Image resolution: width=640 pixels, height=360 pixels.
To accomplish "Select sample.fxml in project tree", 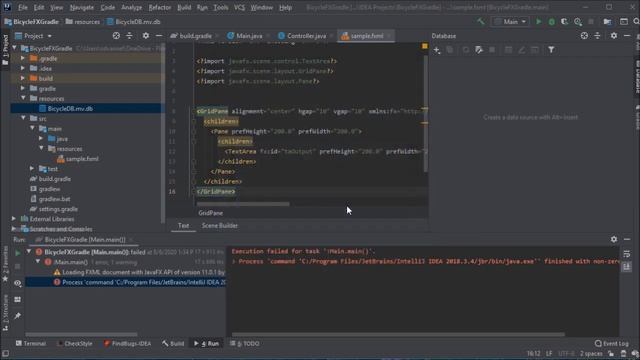I will [x=78, y=159].
